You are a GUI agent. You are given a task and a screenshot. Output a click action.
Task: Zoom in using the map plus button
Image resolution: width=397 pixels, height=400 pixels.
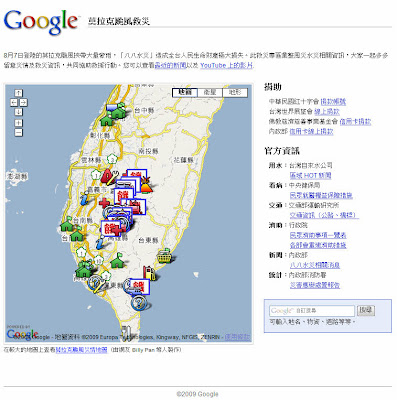(19, 123)
